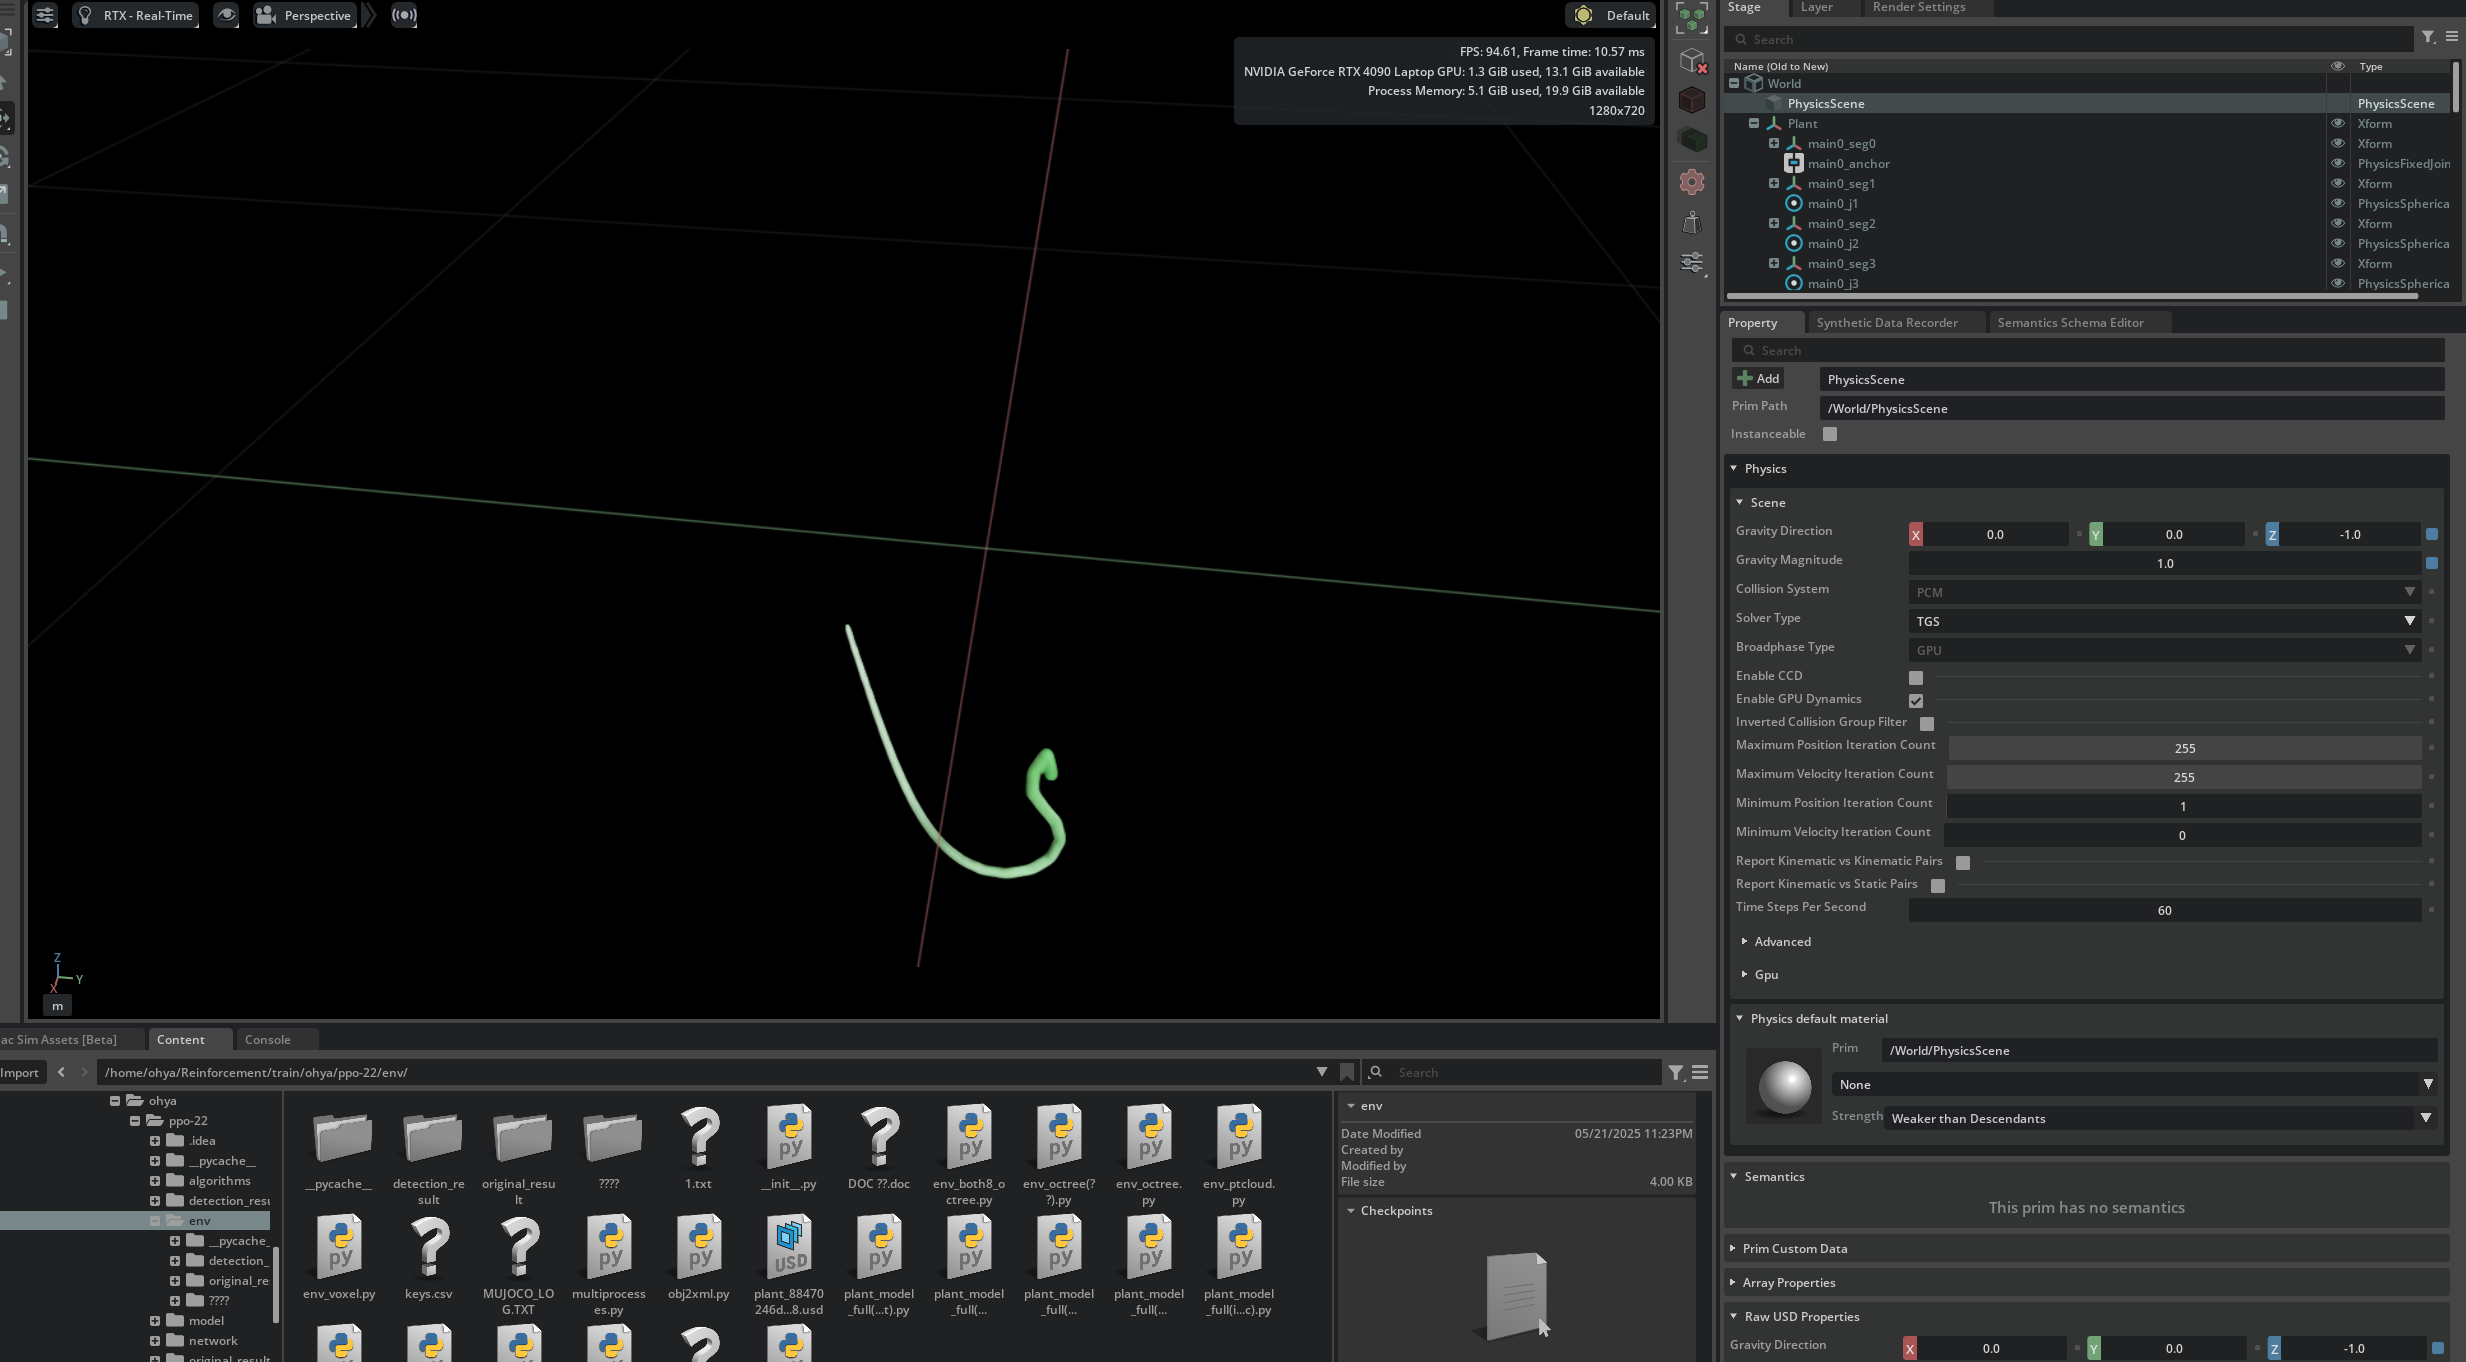Click the Import button in the content browser

pos(19,1072)
